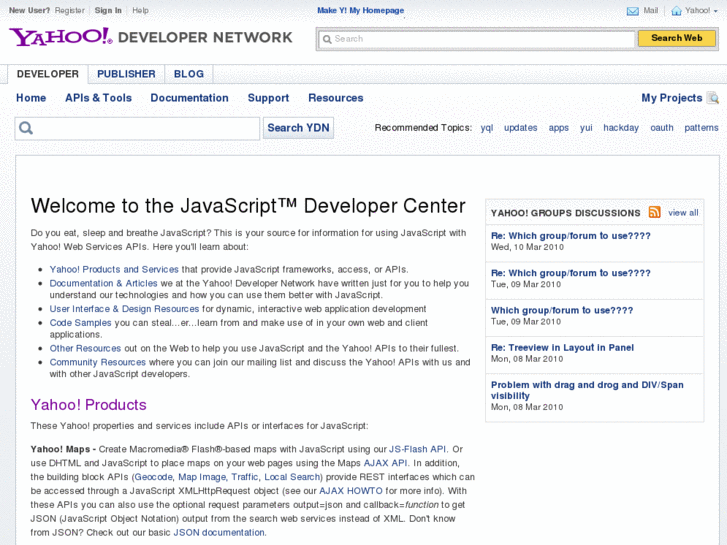
Task: Switch to the Publisher tab
Action: pos(126,74)
